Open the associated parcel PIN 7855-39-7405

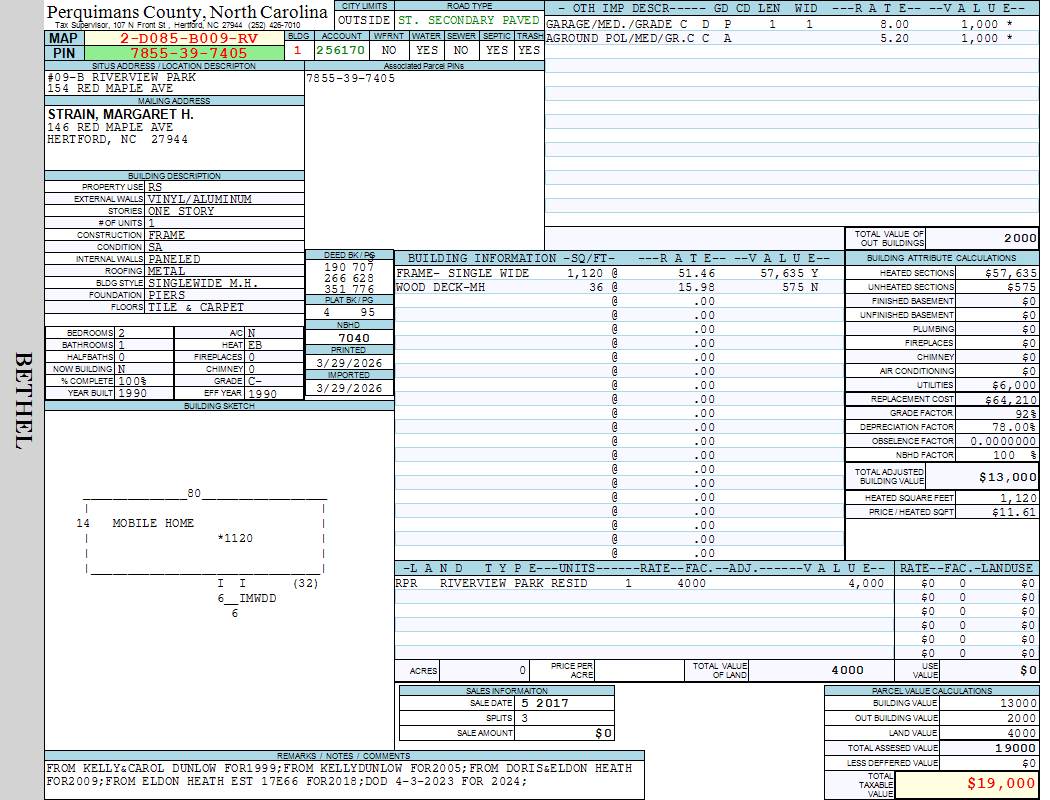click(x=351, y=78)
